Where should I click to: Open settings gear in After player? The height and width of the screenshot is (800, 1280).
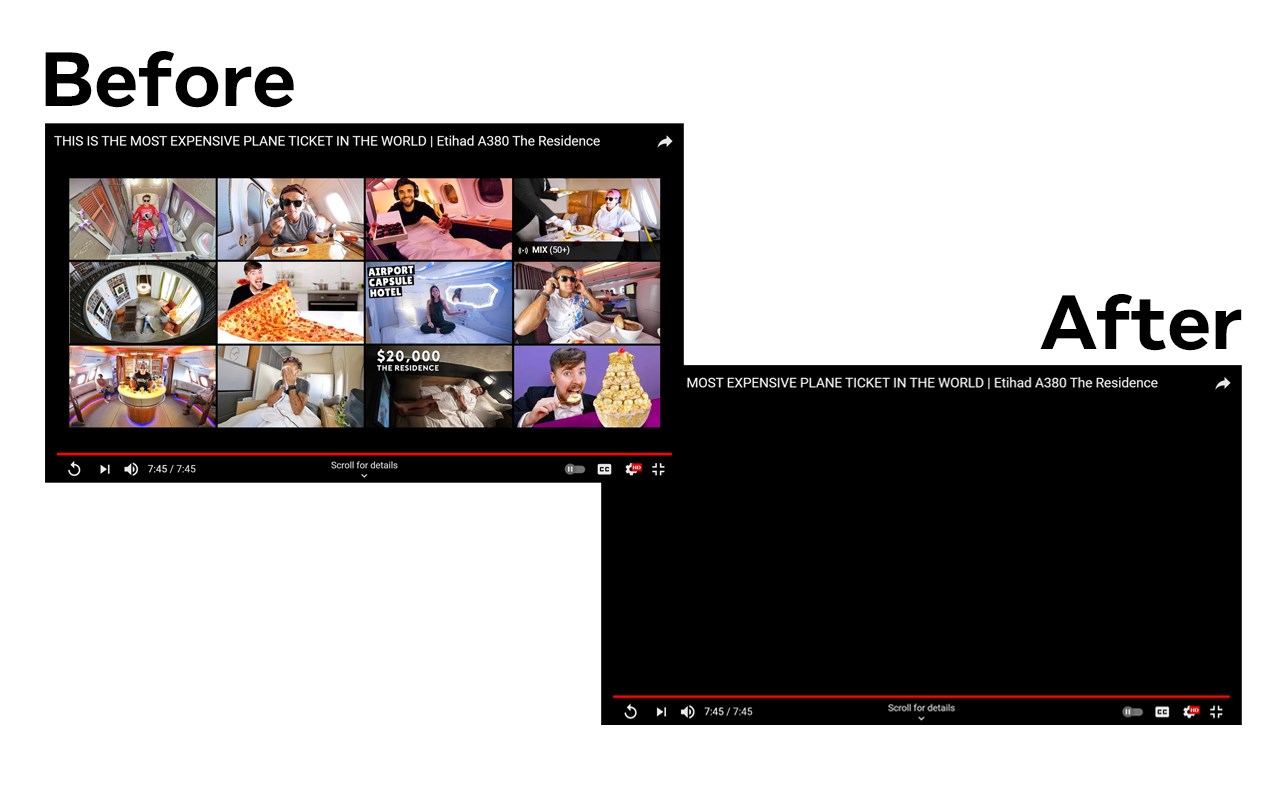pos(1190,711)
